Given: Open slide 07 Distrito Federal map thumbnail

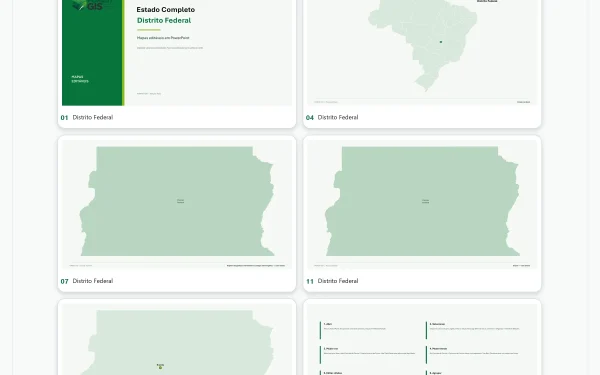Looking at the screenshot, I should (x=177, y=204).
